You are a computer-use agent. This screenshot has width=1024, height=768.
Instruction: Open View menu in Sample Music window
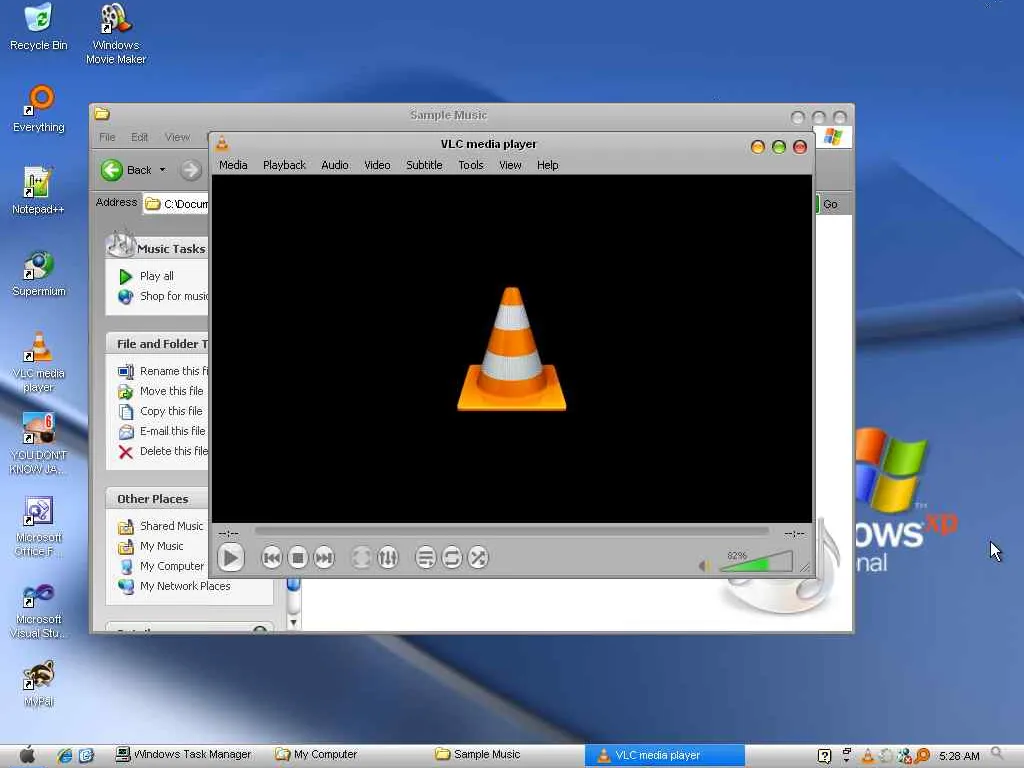point(177,137)
